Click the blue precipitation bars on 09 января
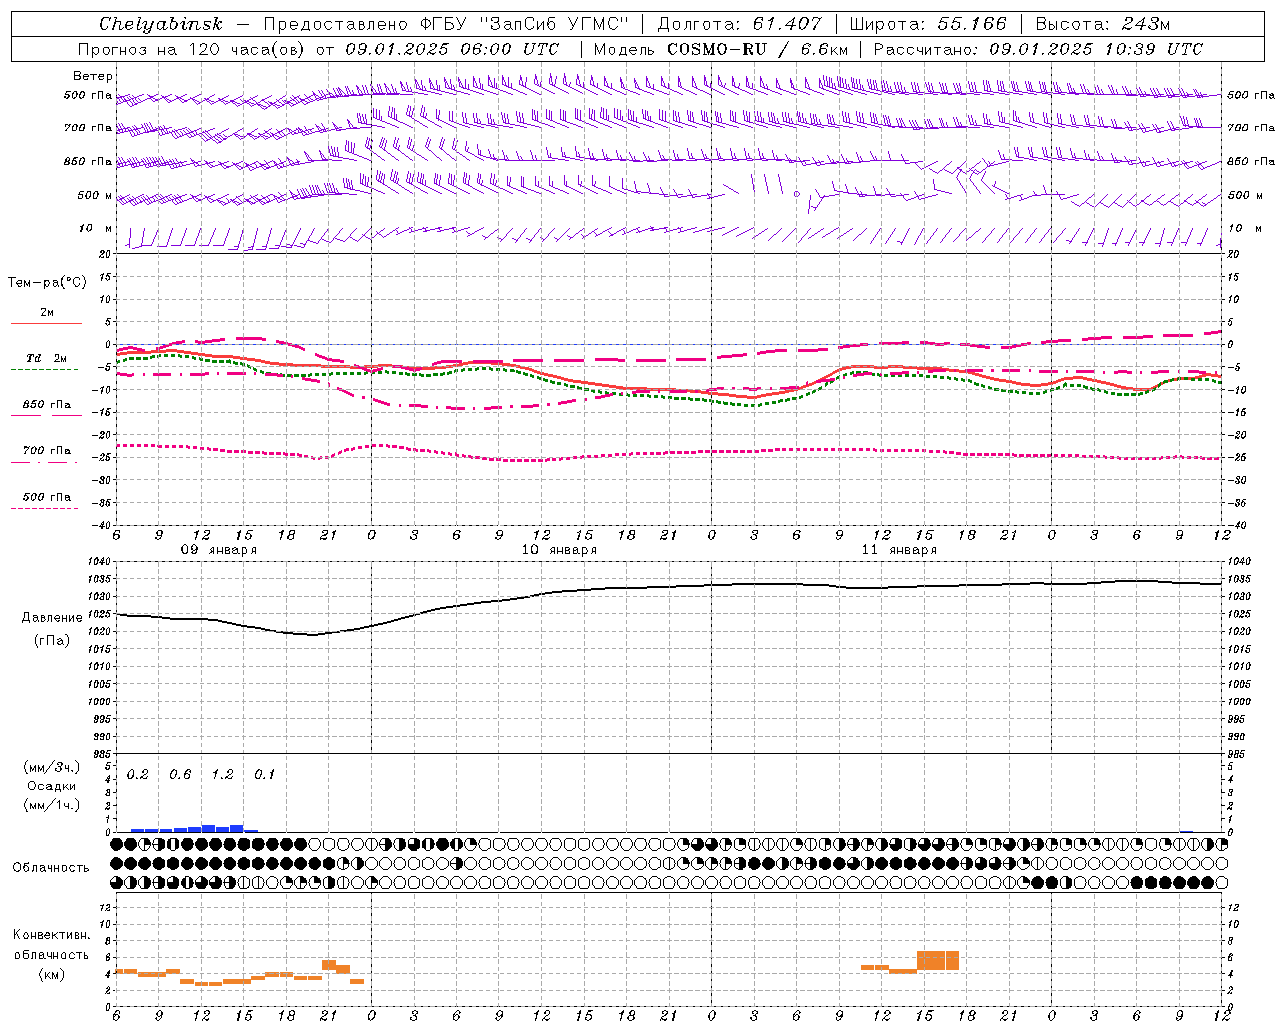Screen dimensions: 1280x1024 click(194, 828)
